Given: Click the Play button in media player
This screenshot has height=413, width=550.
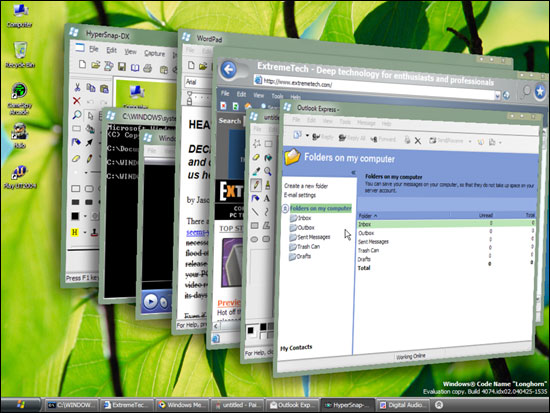Looking at the screenshot, I should pyautogui.click(x=151, y=301).
